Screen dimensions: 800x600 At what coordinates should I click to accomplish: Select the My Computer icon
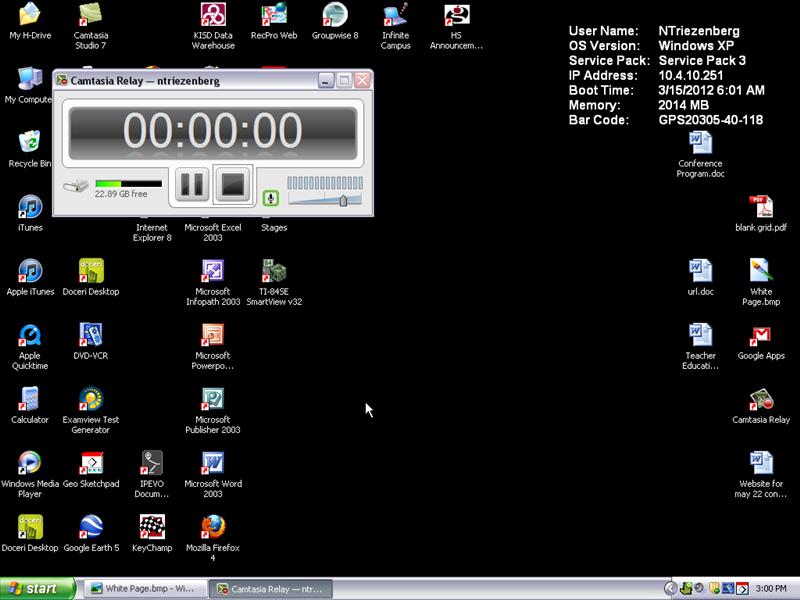click(28, 85)
